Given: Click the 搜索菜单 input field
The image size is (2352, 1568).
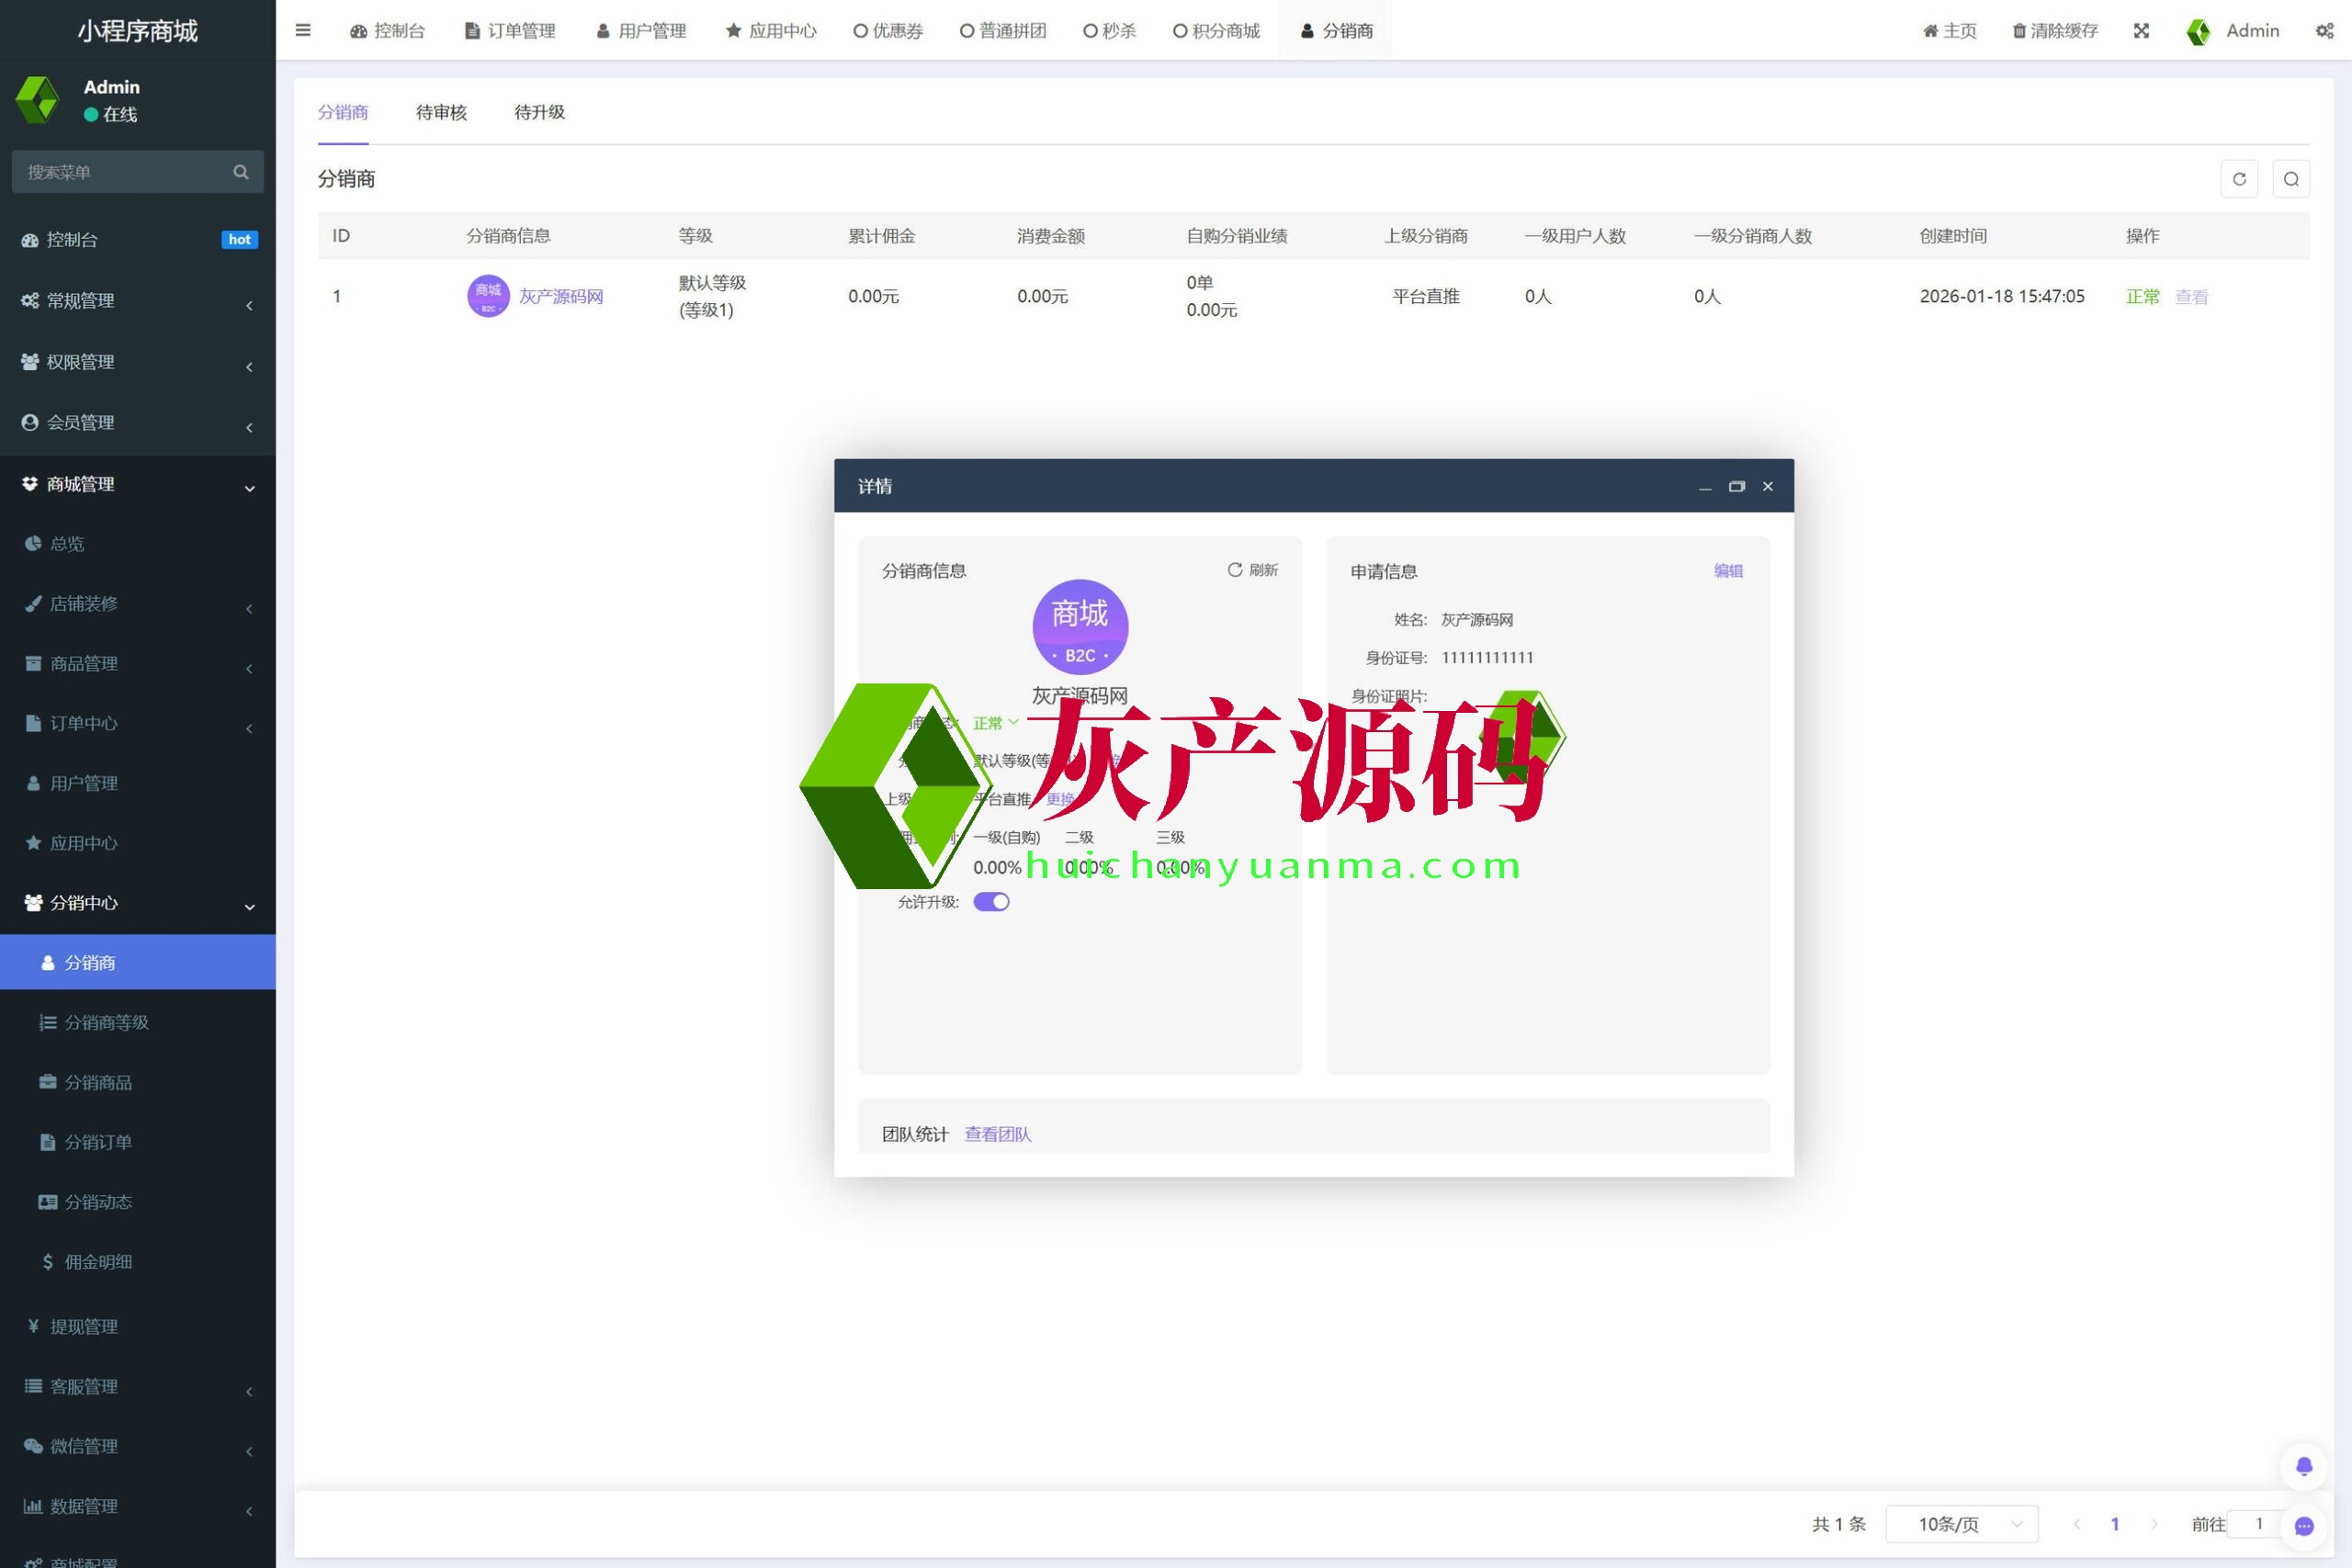Looking at the screenshot, I should pyautogui.click(x=120, y=172).
